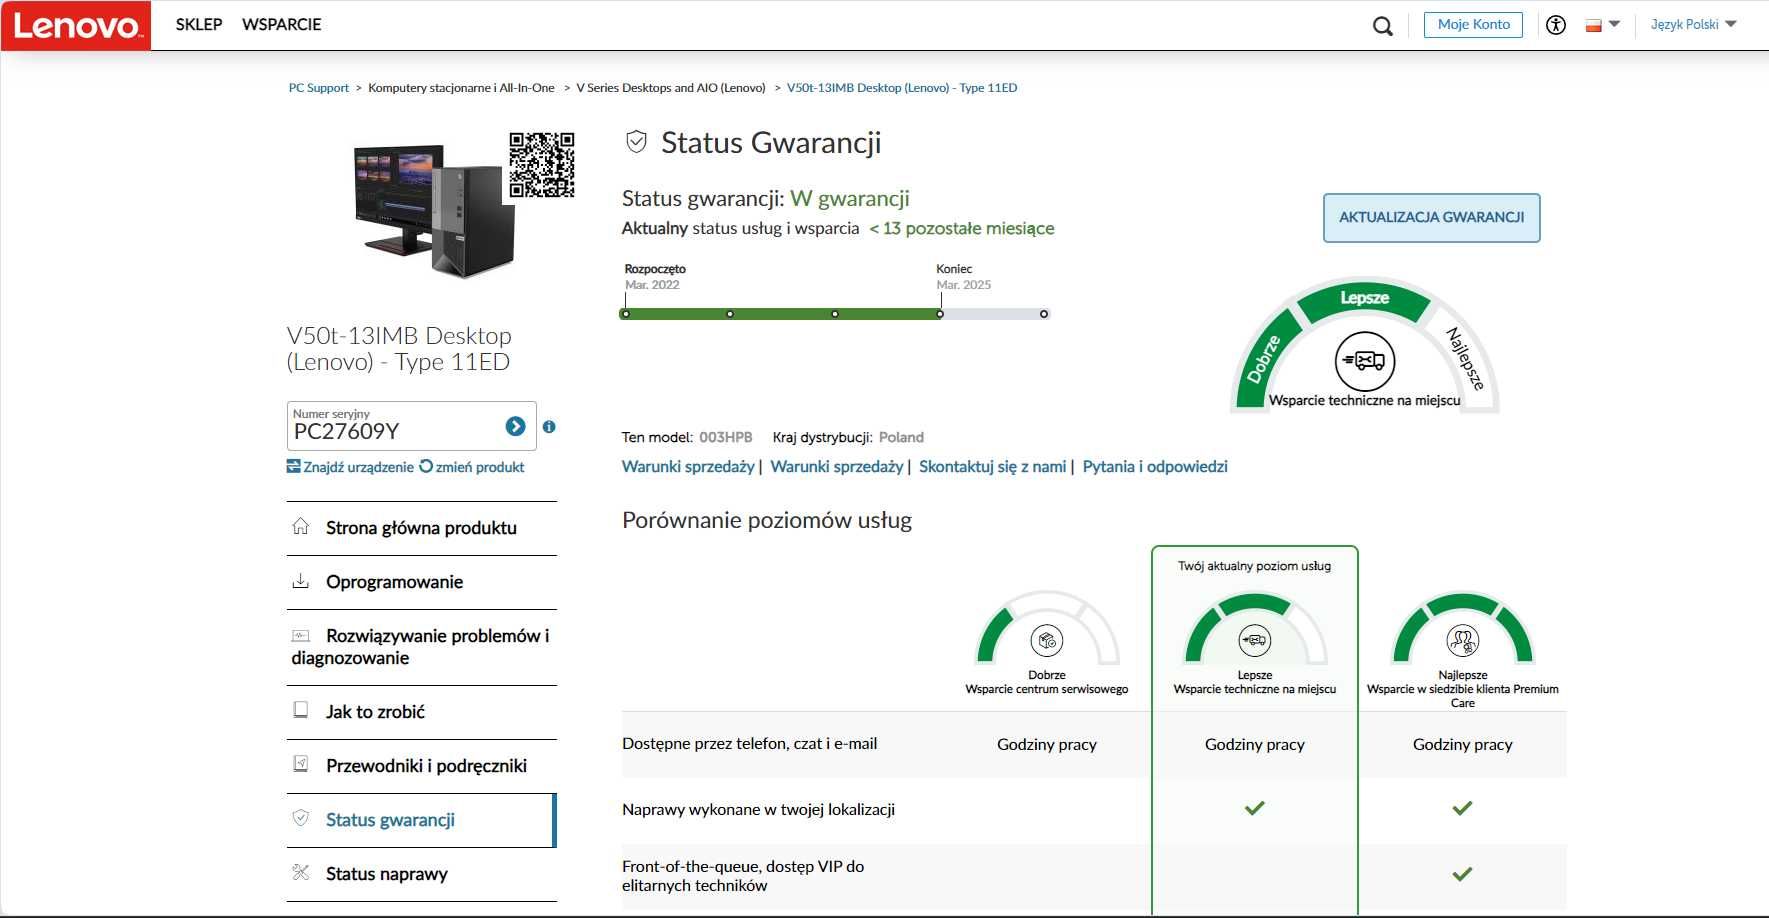Open Jak to zrobić menu item
This screenshot has width=1769, height=918.
(x=421, y=712)
